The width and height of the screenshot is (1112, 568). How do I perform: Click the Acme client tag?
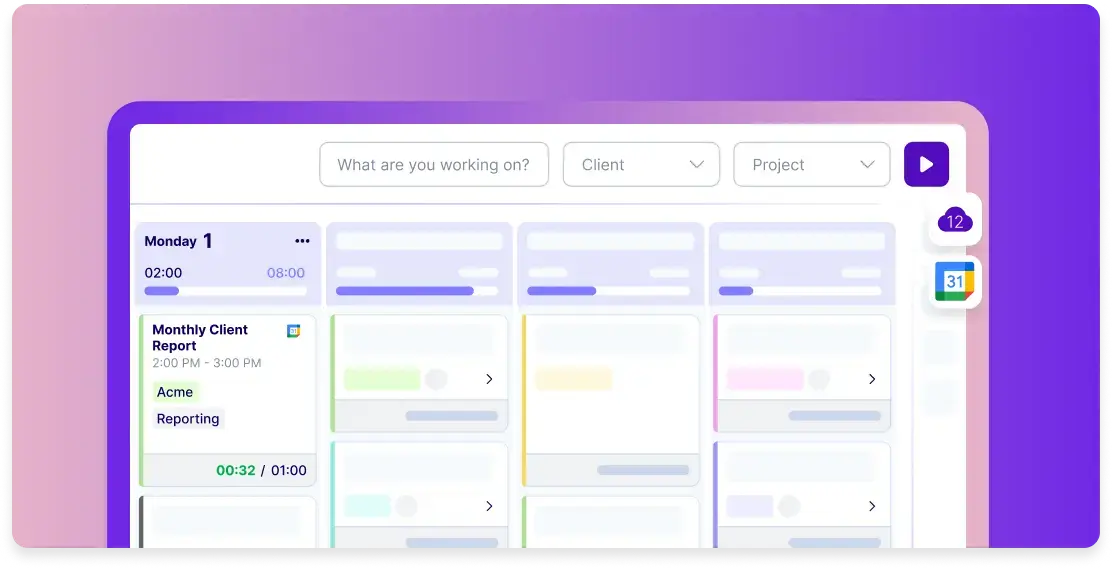(x=175, y=392)
